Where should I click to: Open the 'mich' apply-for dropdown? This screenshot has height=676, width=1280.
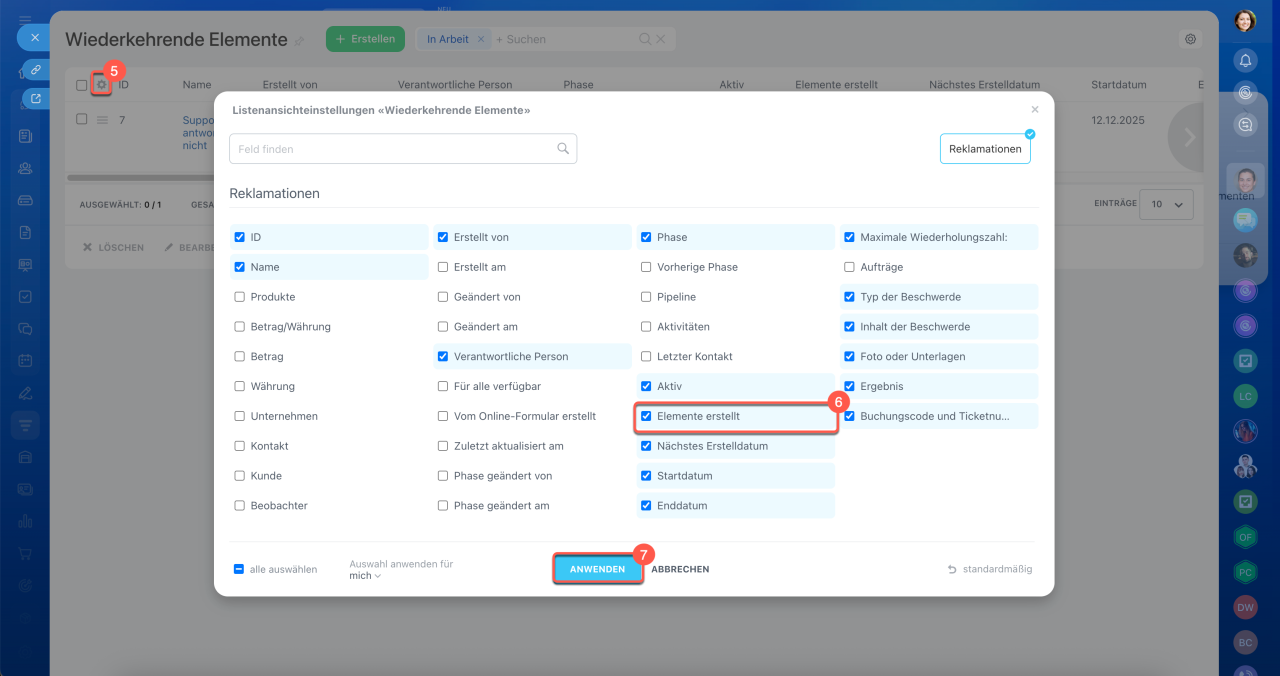[x=365, y=576]
